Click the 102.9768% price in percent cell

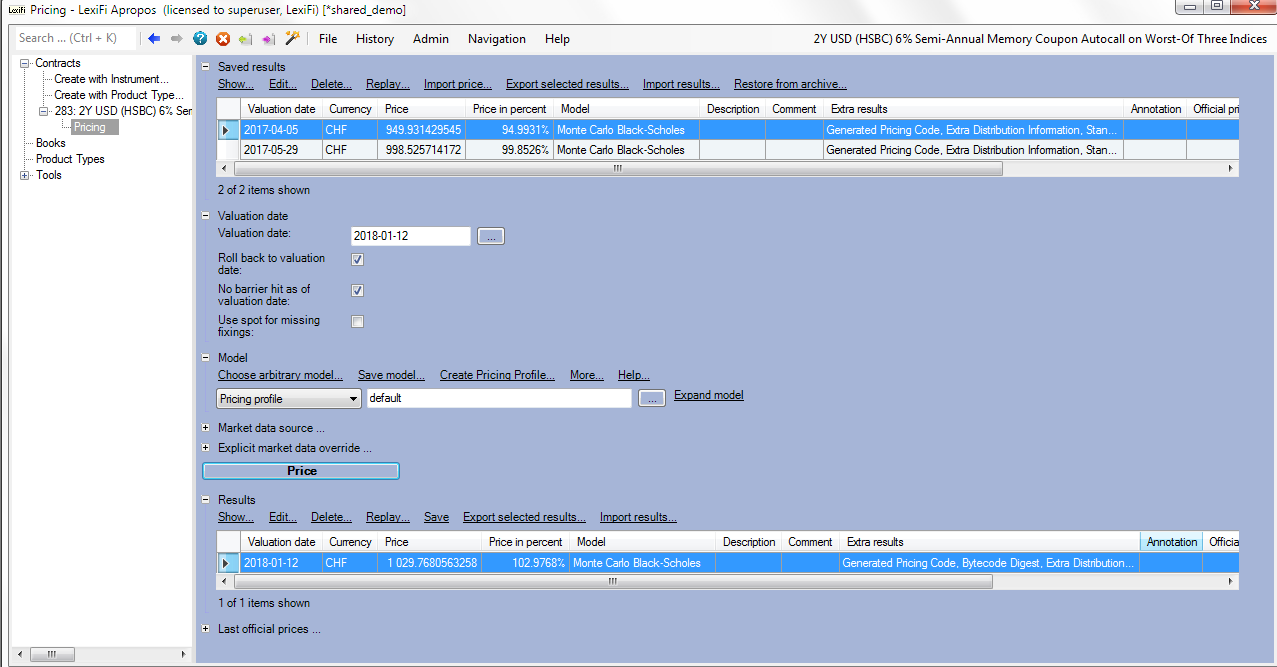click(x=526, y=563)
